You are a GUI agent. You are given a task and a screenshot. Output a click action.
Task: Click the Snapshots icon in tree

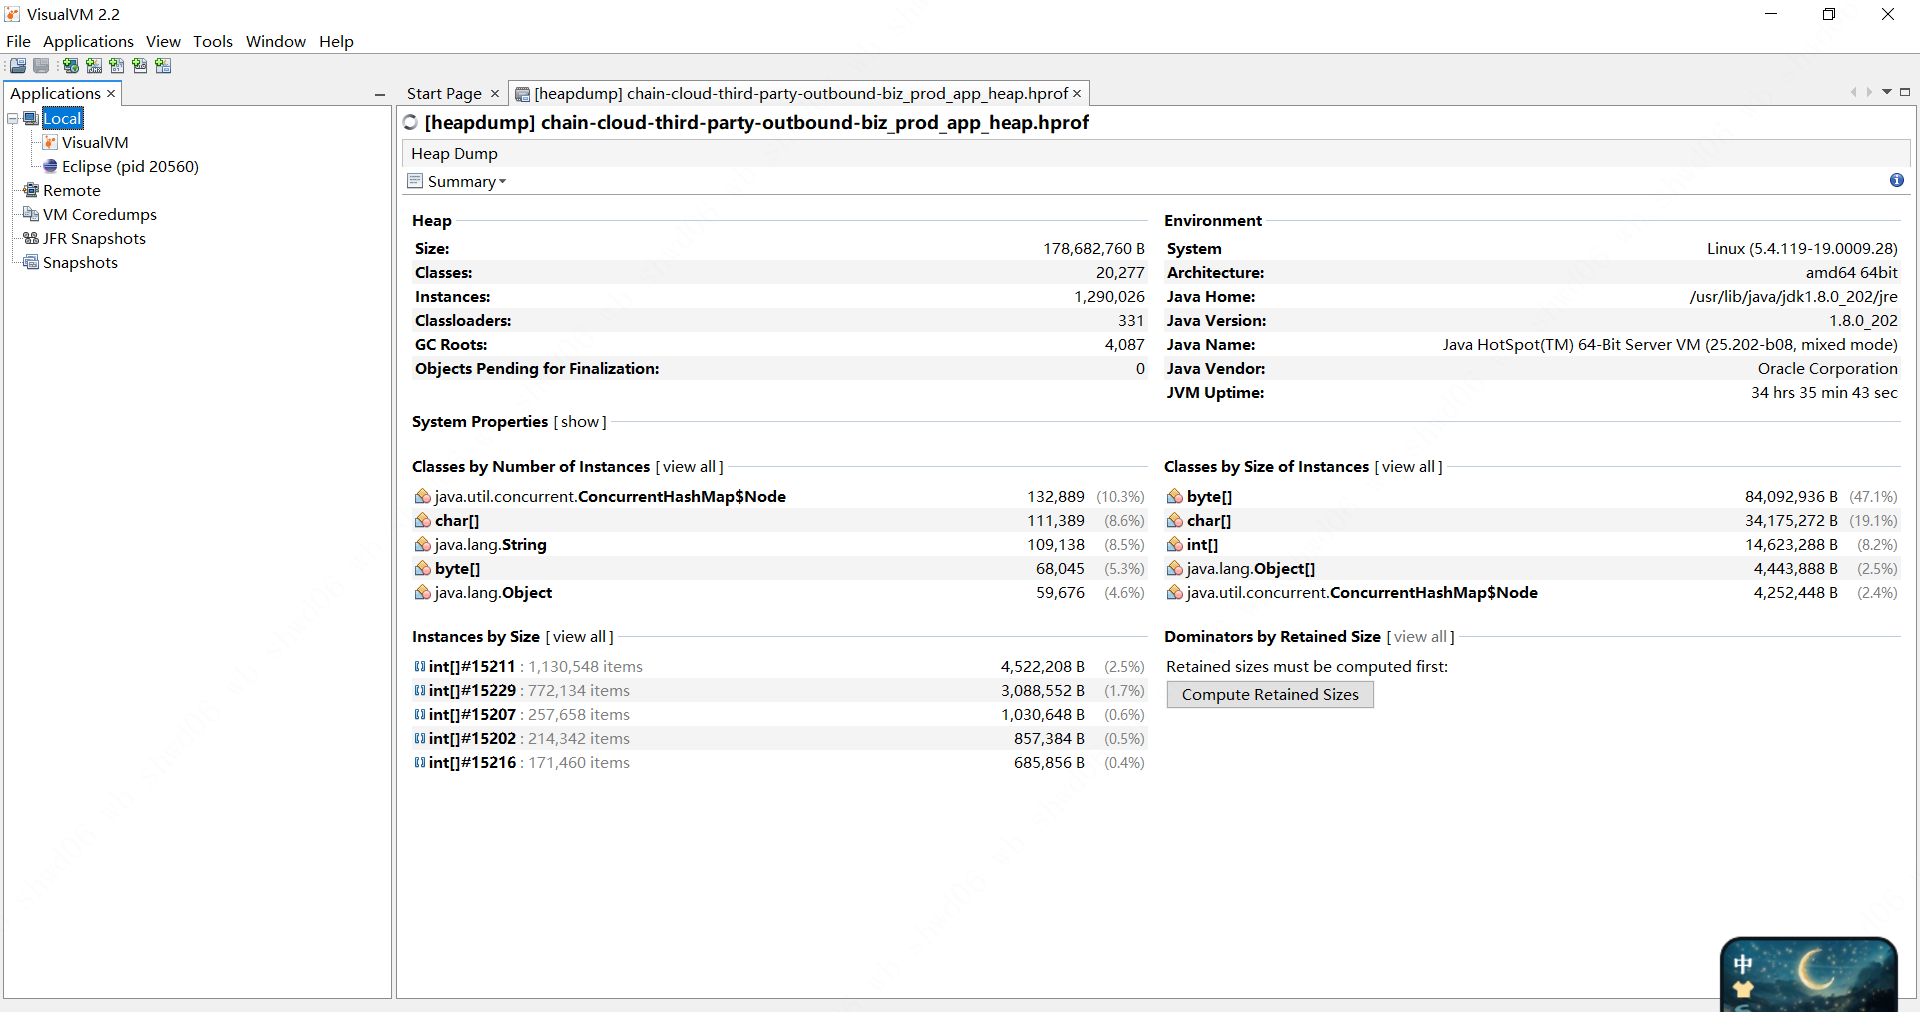(31, 262)
